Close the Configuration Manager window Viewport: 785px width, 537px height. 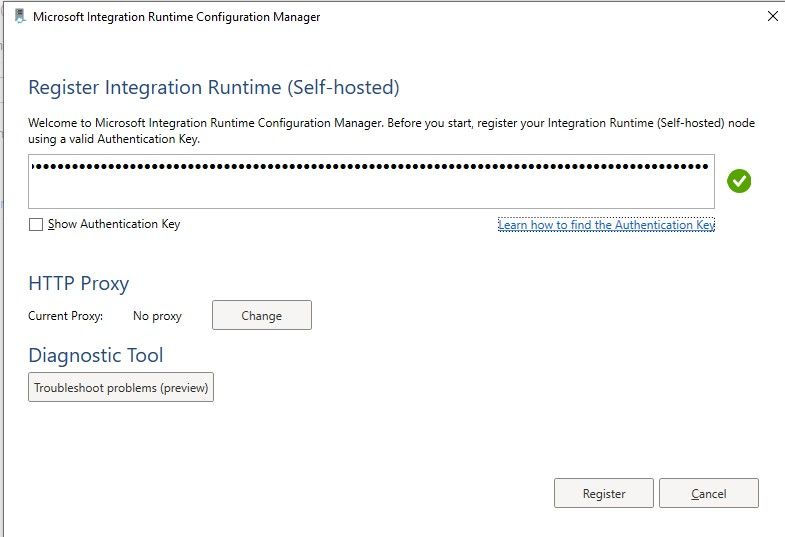(772, 17)
